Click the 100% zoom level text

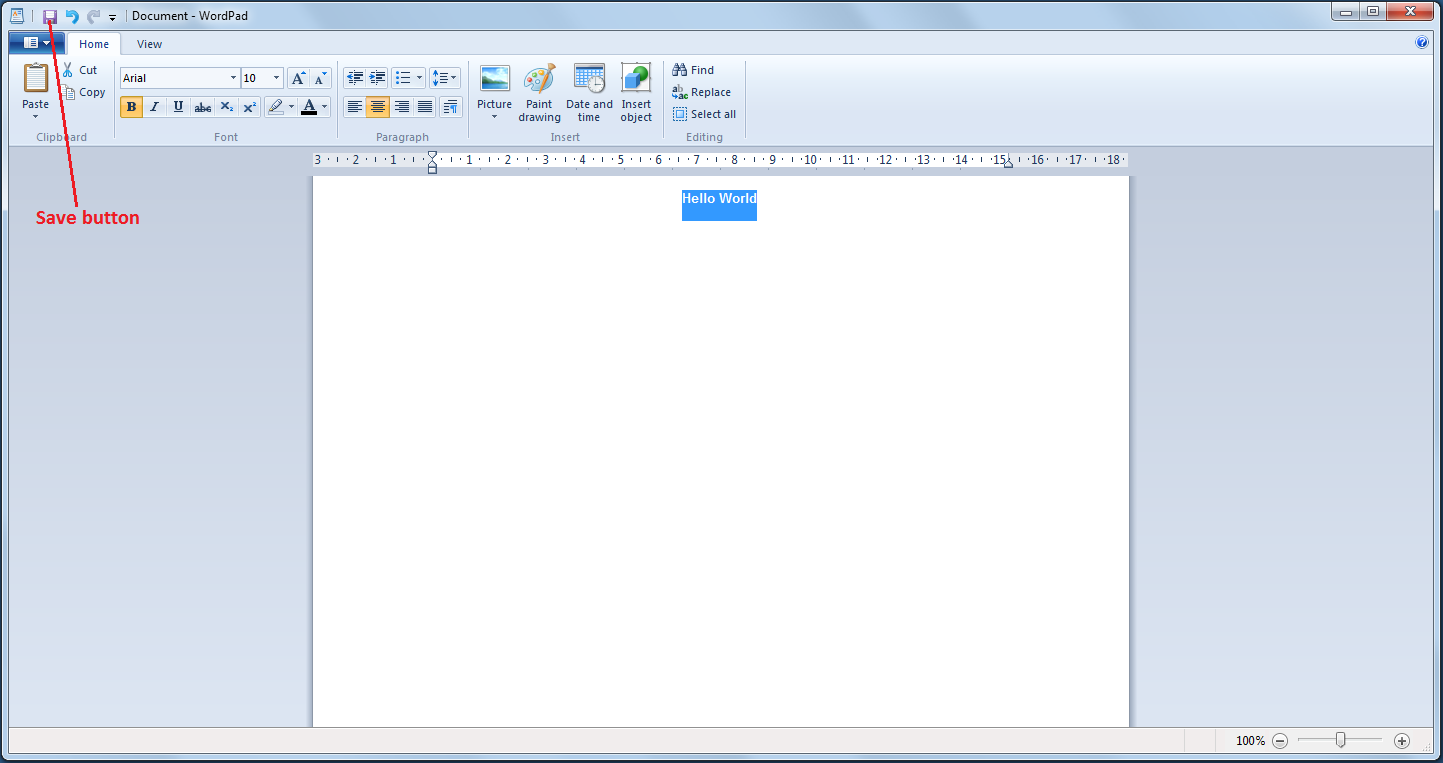click(1250, 741)
